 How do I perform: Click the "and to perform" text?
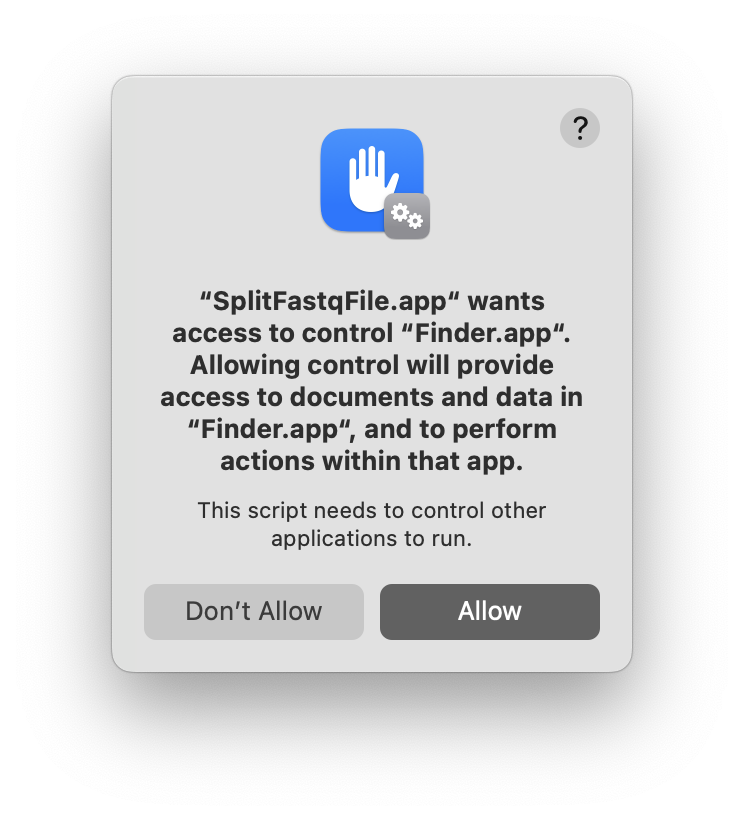(460, 429)
